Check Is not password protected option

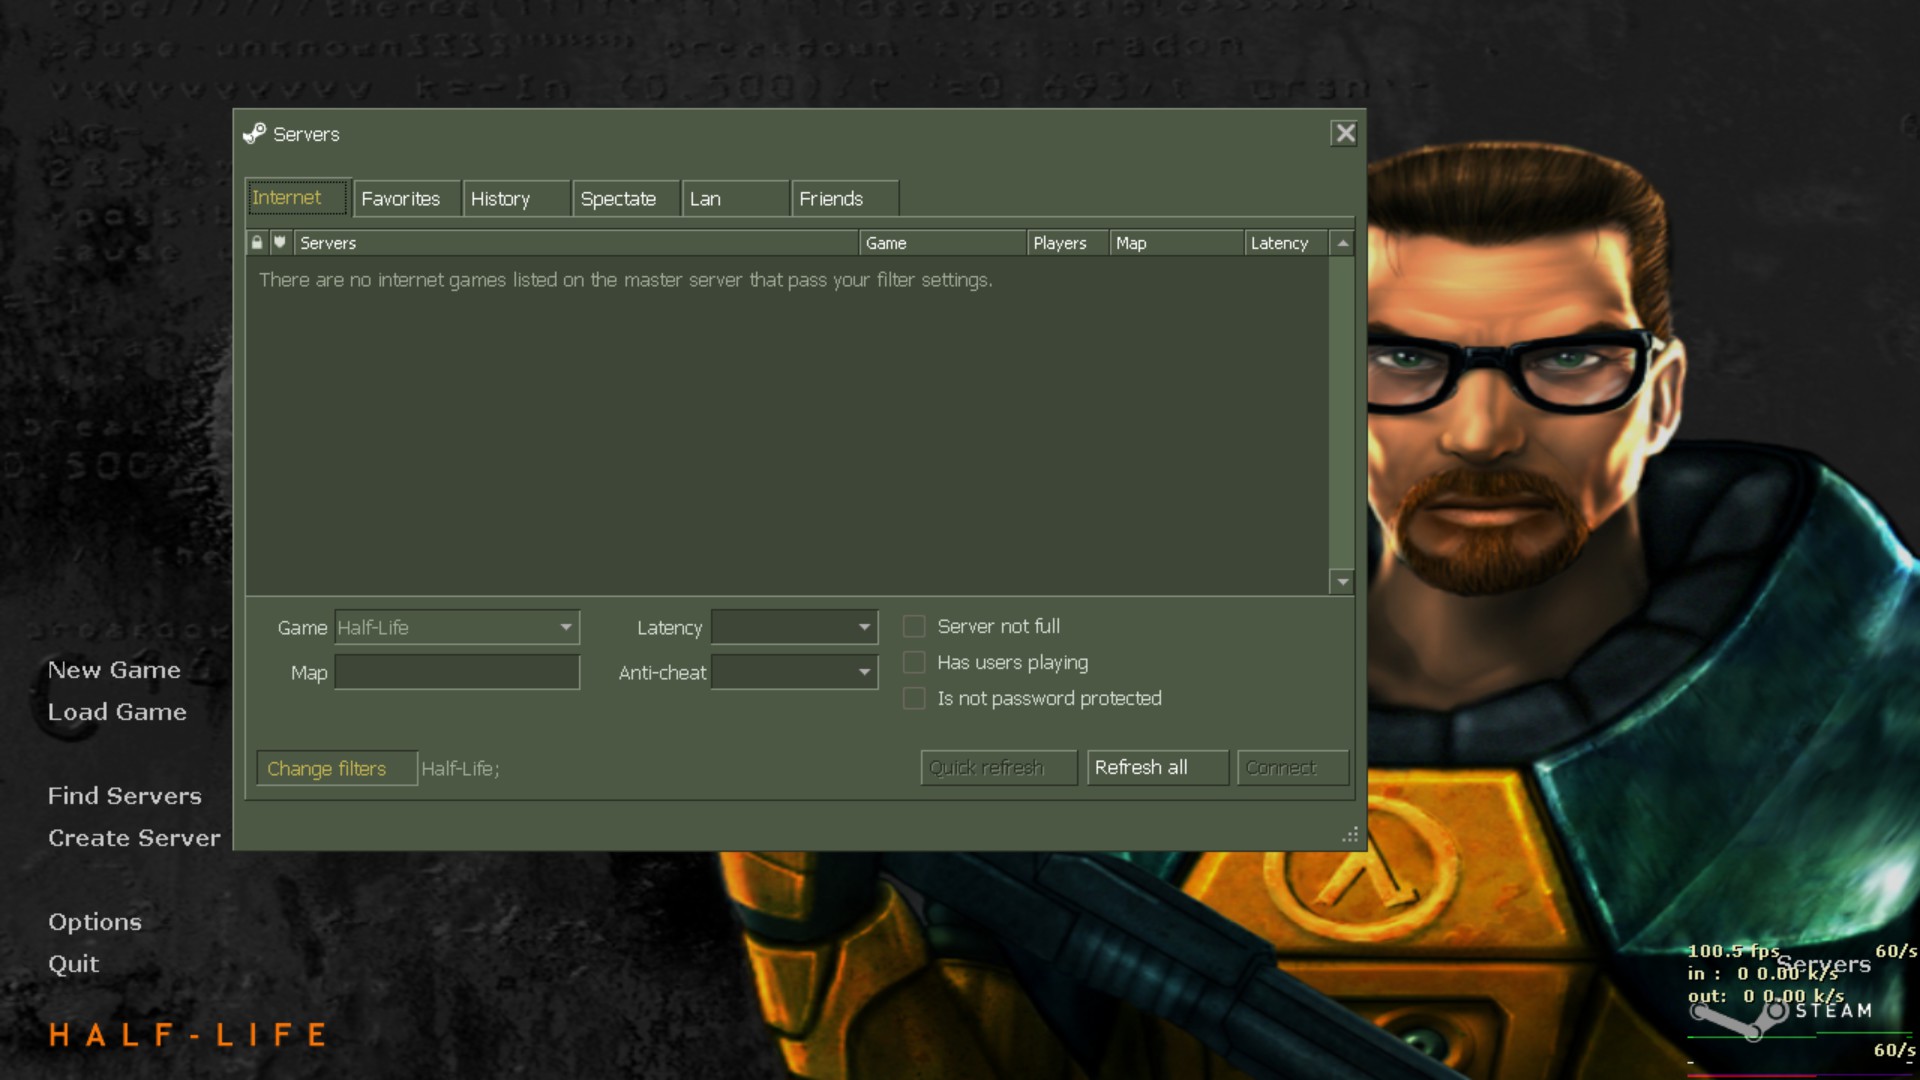pos(914,699)
